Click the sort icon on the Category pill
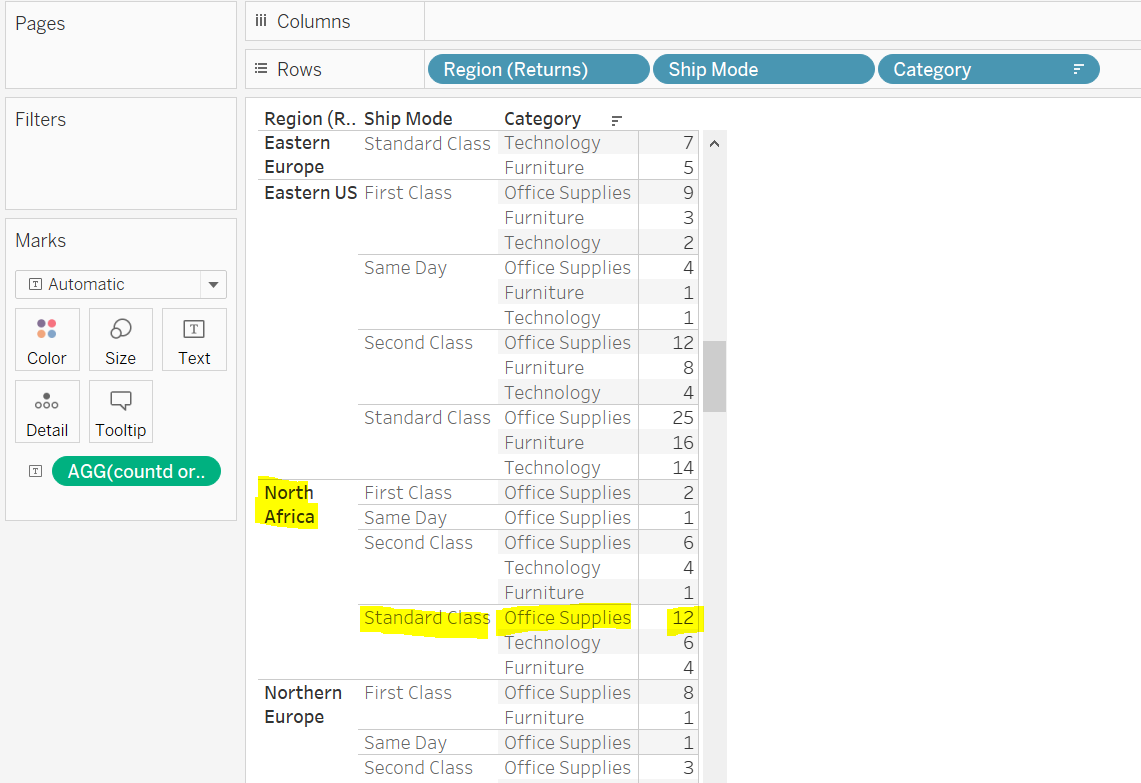1141x783 pixels. [x=1077, y=69]
